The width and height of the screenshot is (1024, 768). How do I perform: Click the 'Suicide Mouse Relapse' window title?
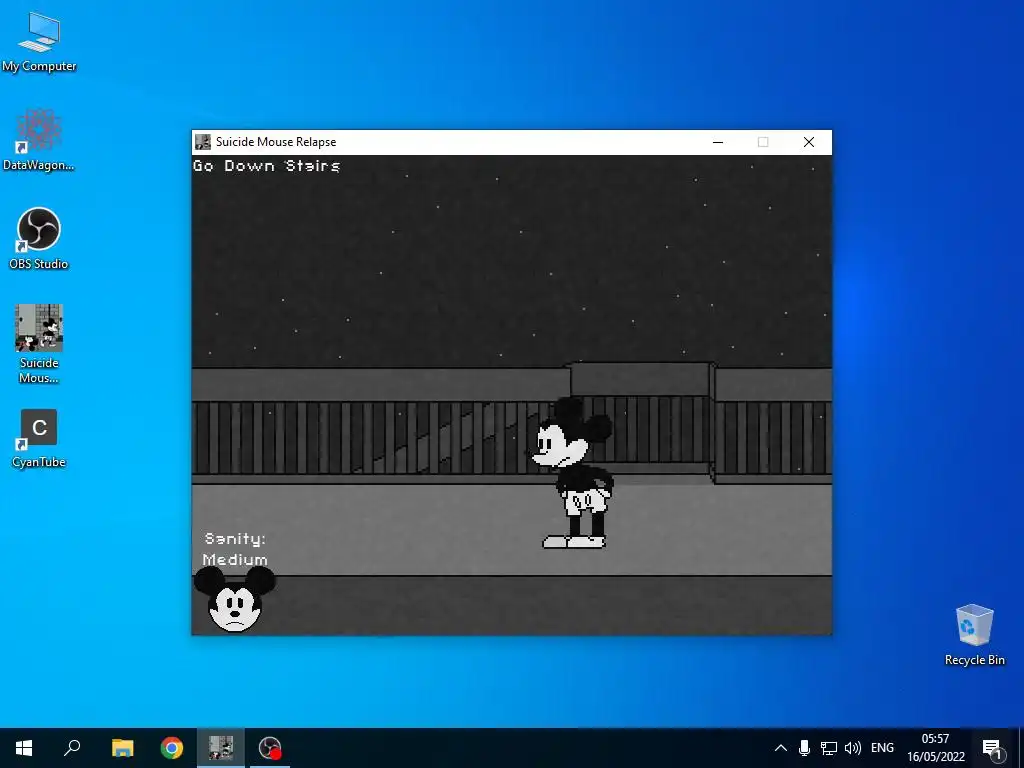click(x=276, y=142)
